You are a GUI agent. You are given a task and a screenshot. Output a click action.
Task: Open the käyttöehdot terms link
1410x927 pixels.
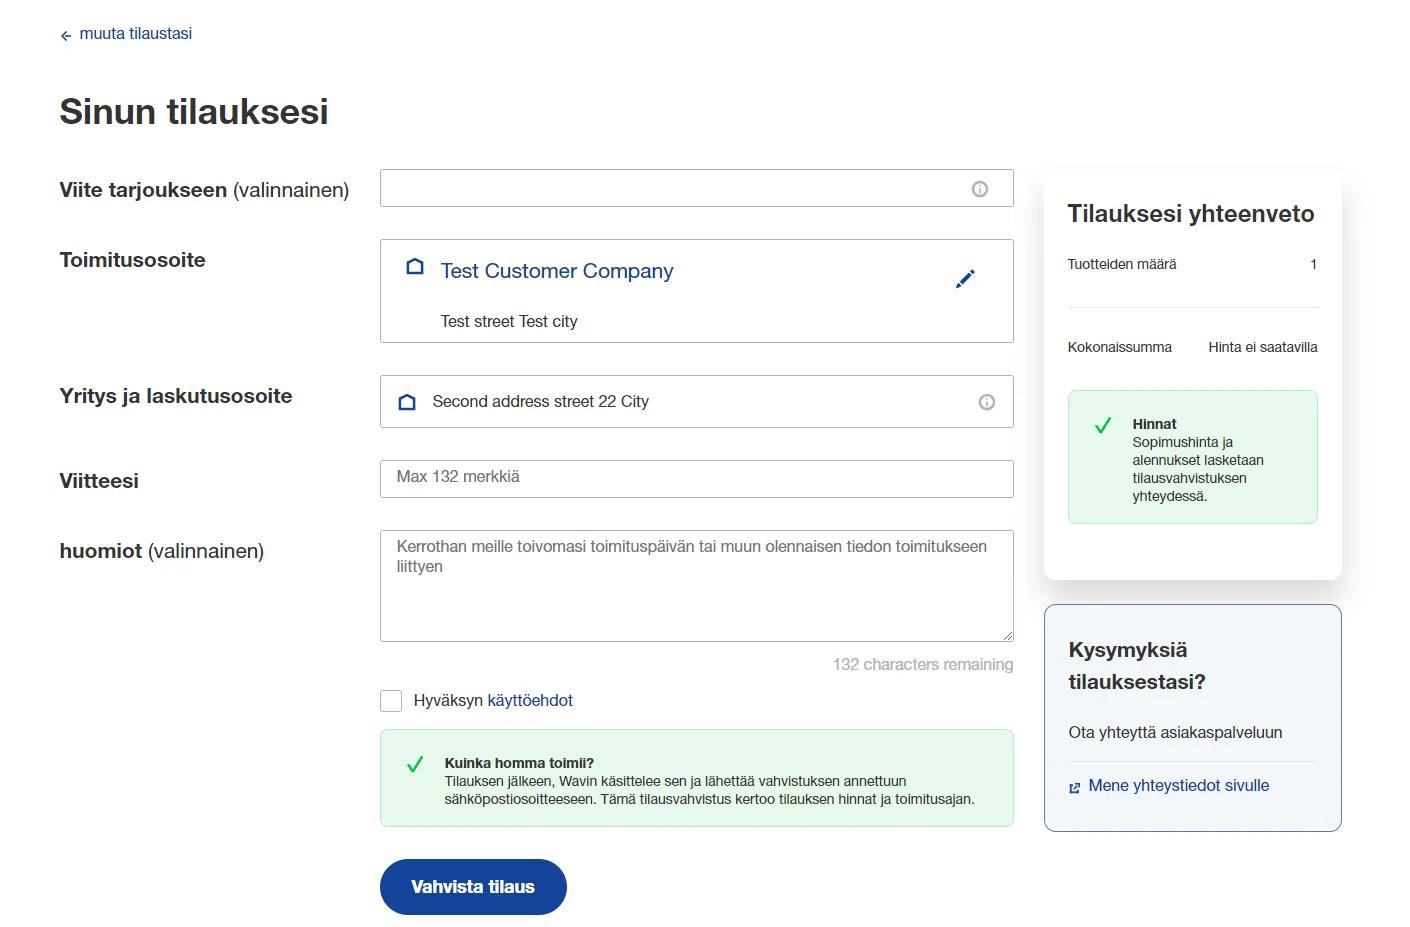pos(530,700)
